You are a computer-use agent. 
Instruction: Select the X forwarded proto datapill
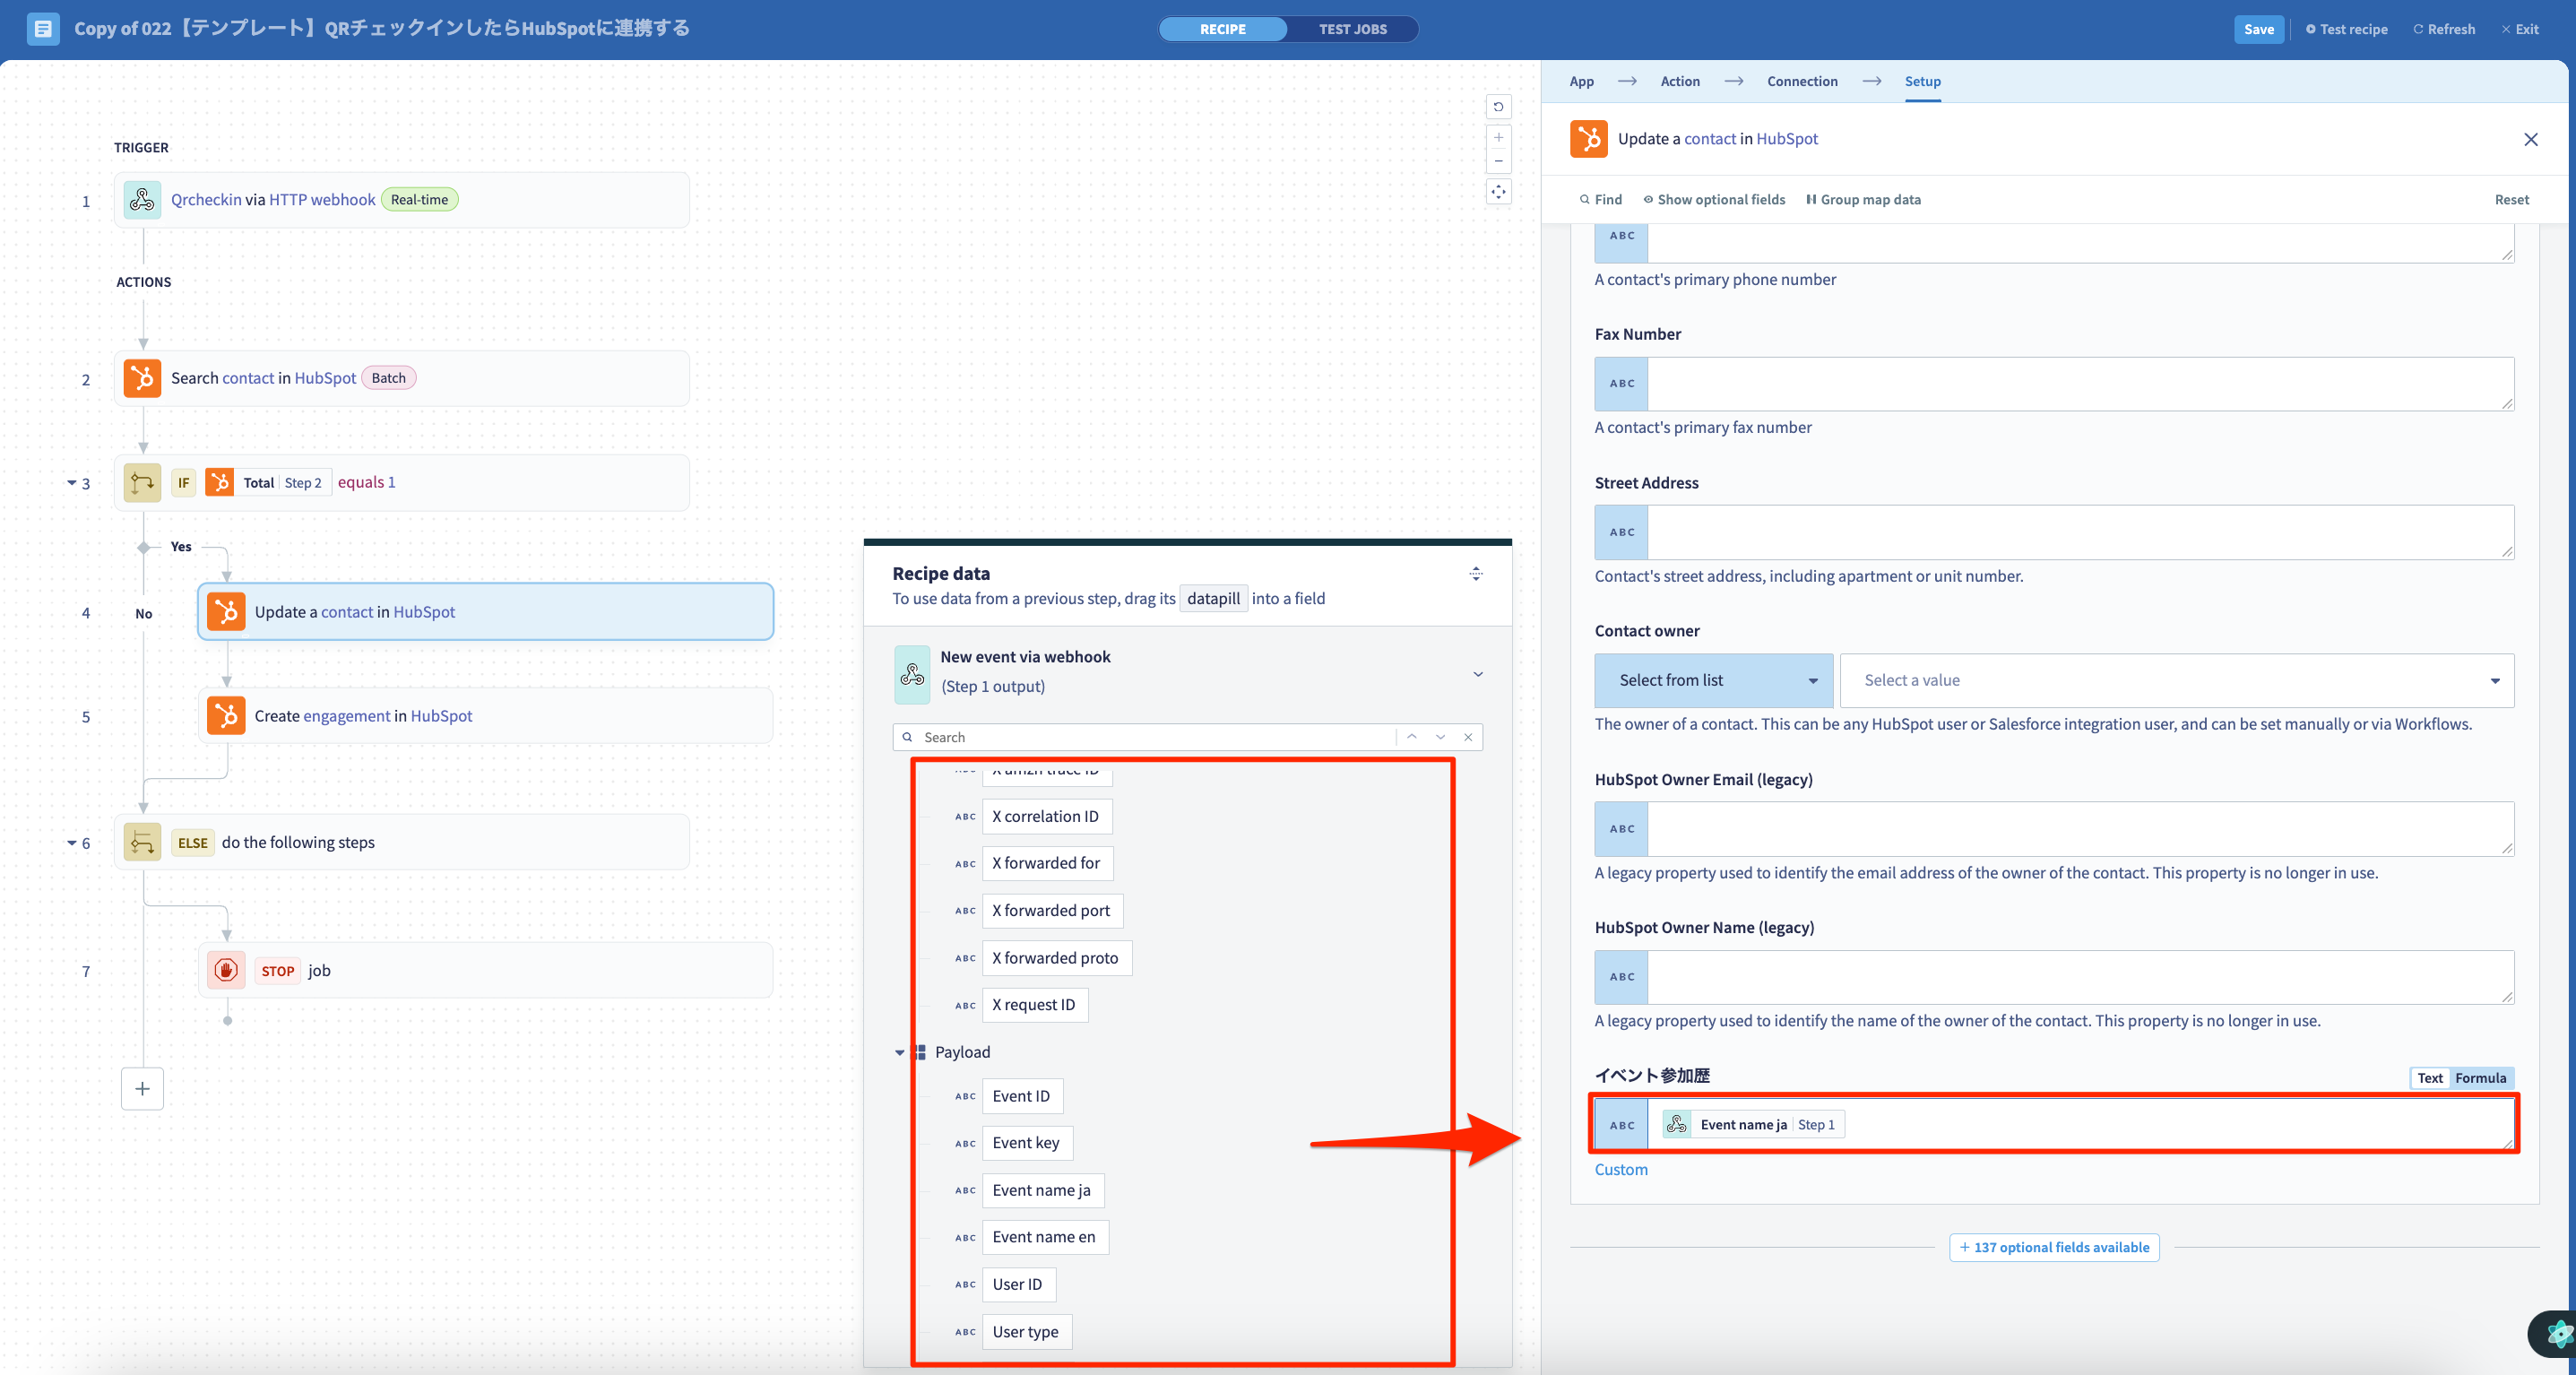coord(1056,958)
